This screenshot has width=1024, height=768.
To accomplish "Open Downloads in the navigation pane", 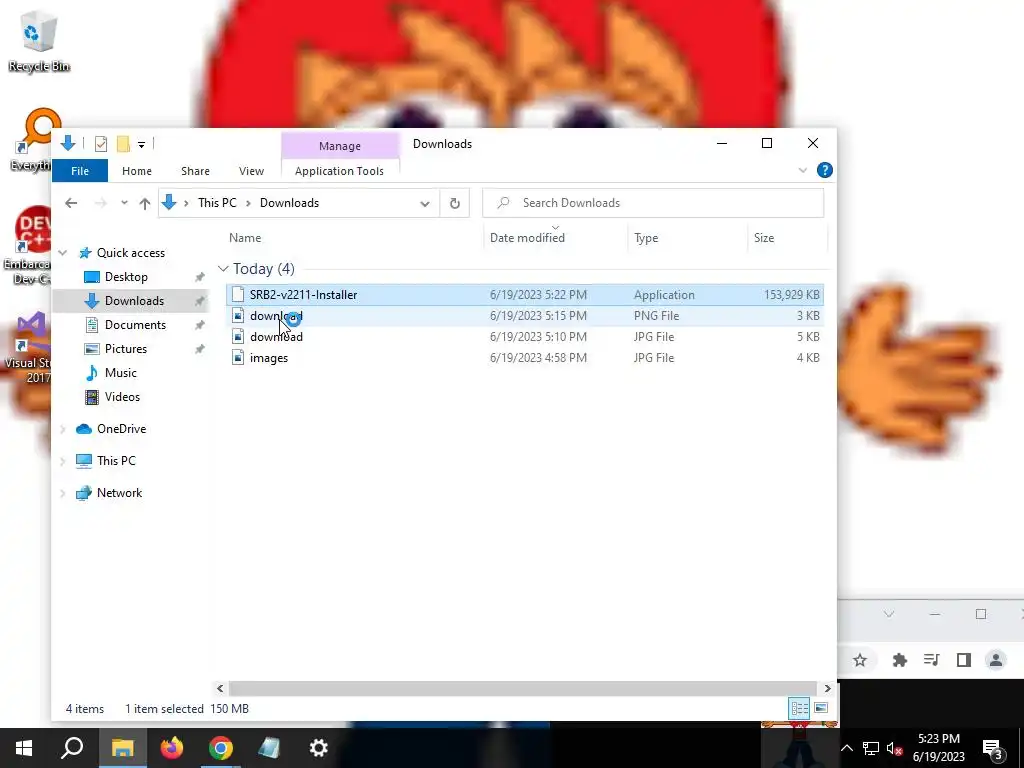I will (134, 300).
